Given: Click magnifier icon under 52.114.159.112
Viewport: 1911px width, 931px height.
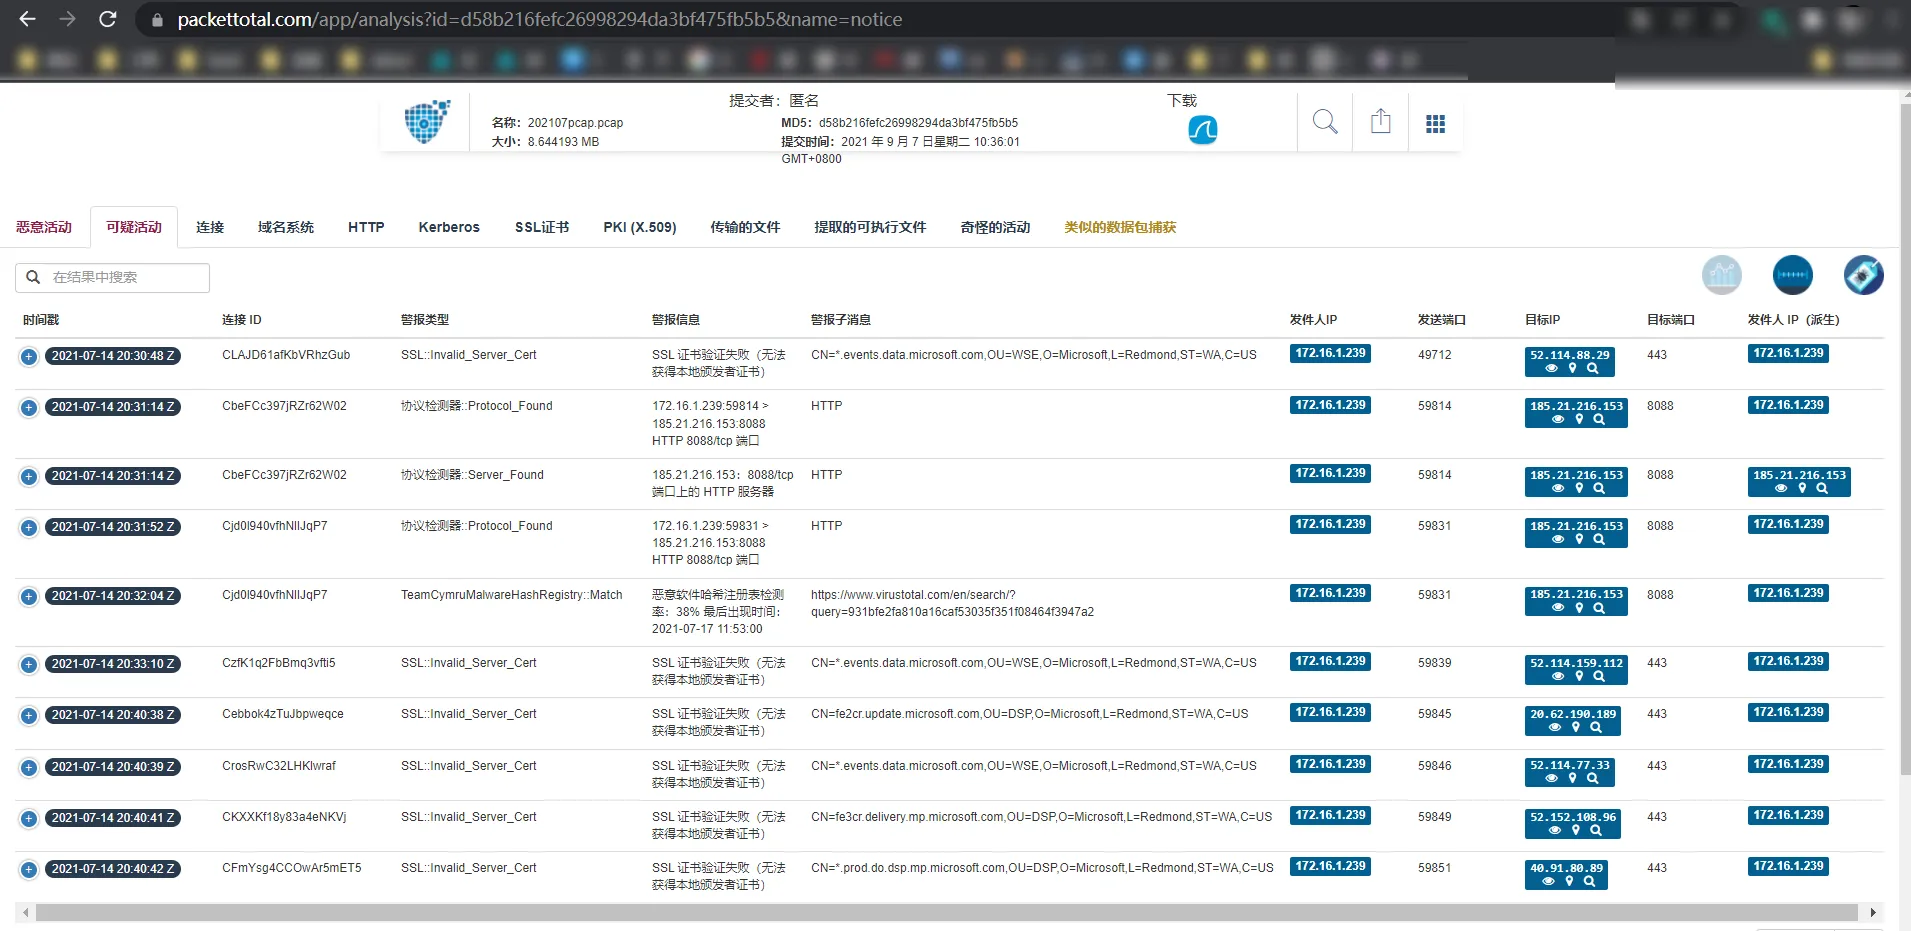Looking at the screenshot, I should click(1599, 676).
